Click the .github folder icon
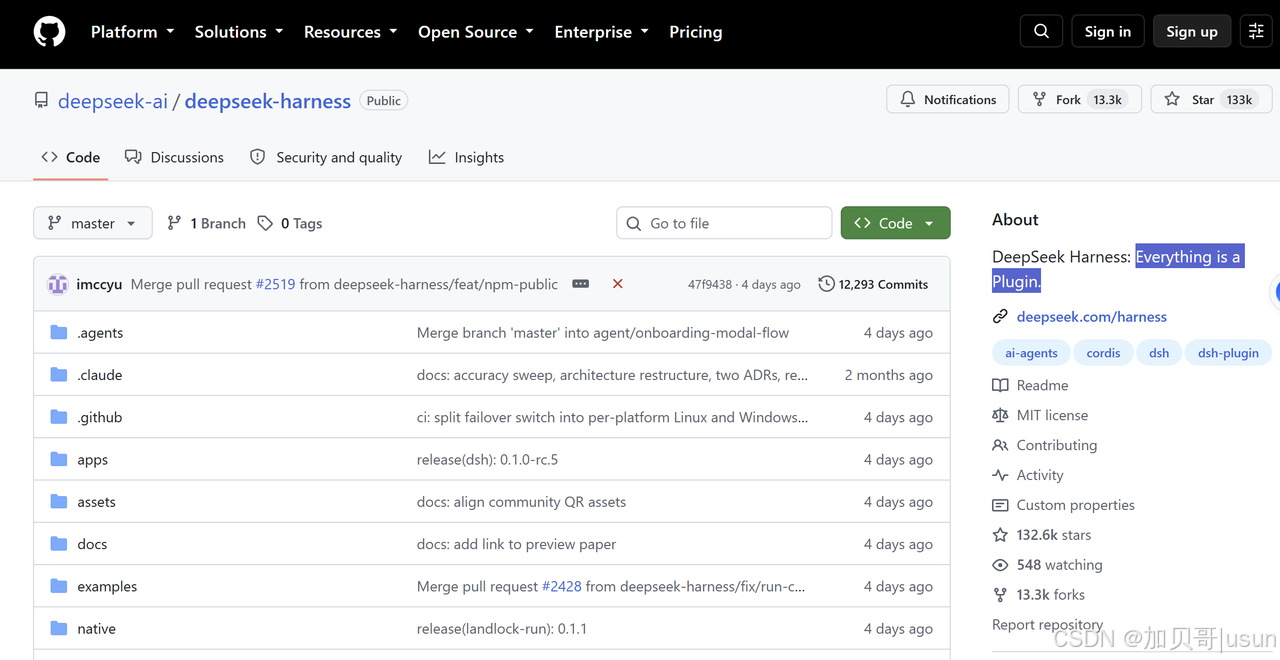 59,417
